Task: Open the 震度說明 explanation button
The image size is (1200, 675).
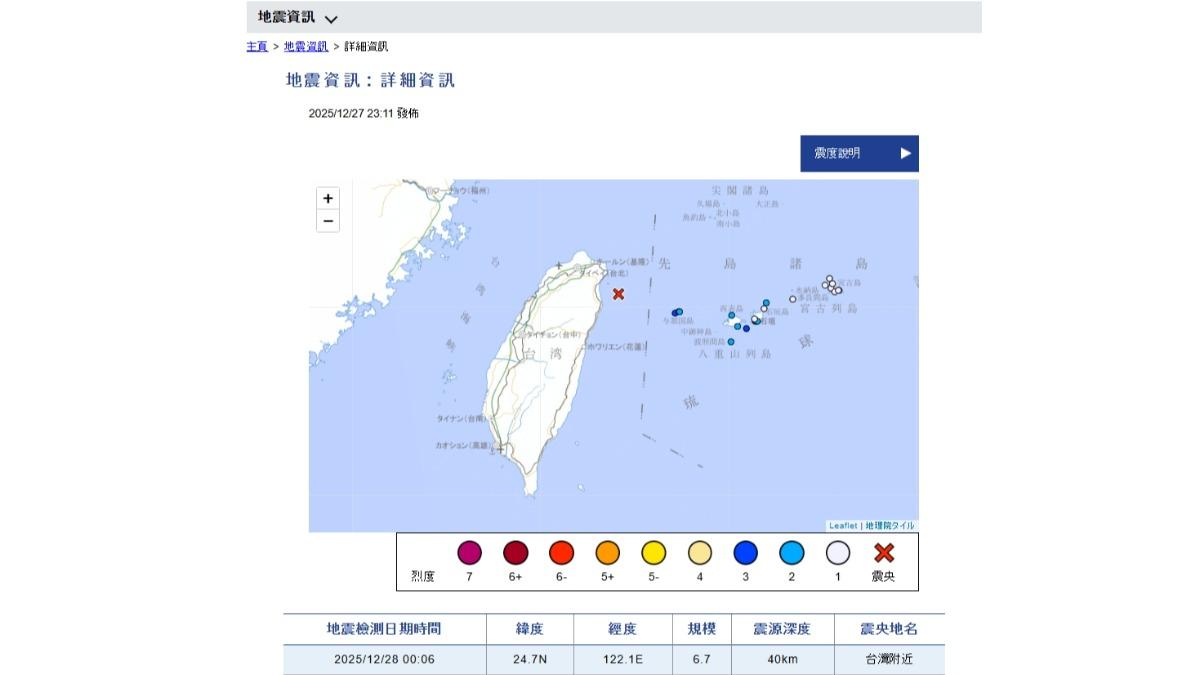Action: 859,153
